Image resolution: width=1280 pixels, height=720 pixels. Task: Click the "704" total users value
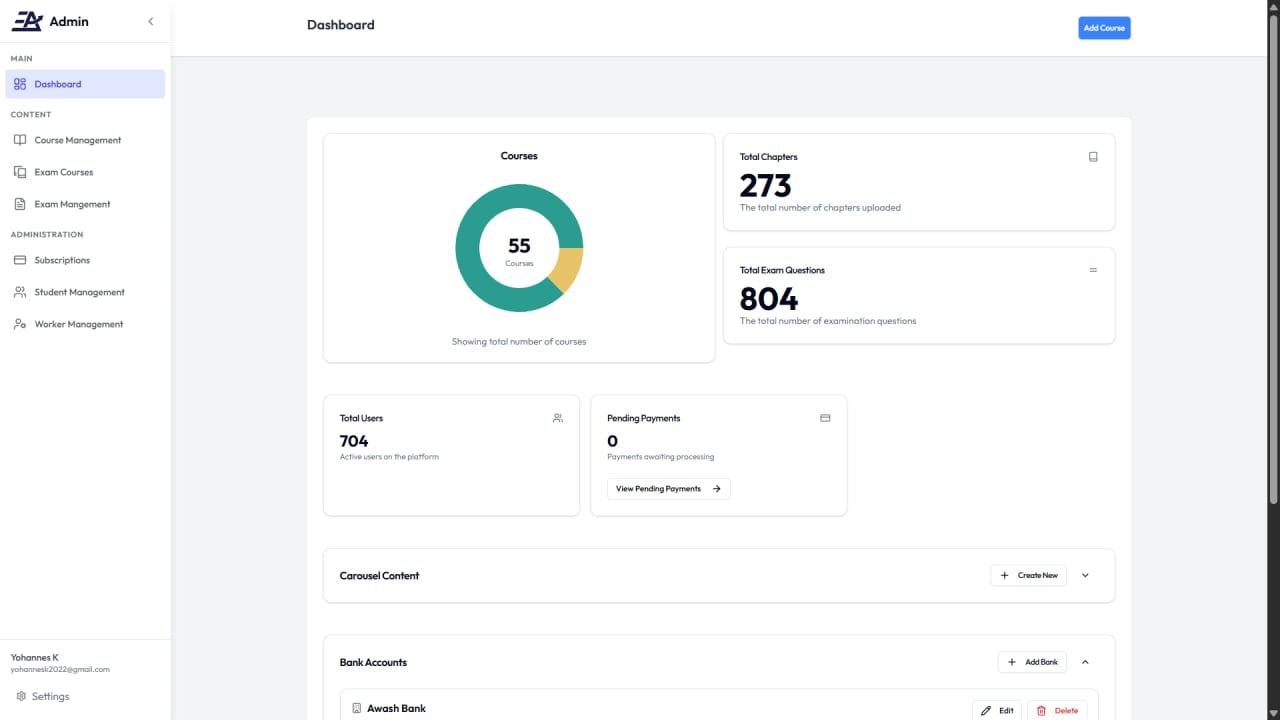[x=354, y=441]
